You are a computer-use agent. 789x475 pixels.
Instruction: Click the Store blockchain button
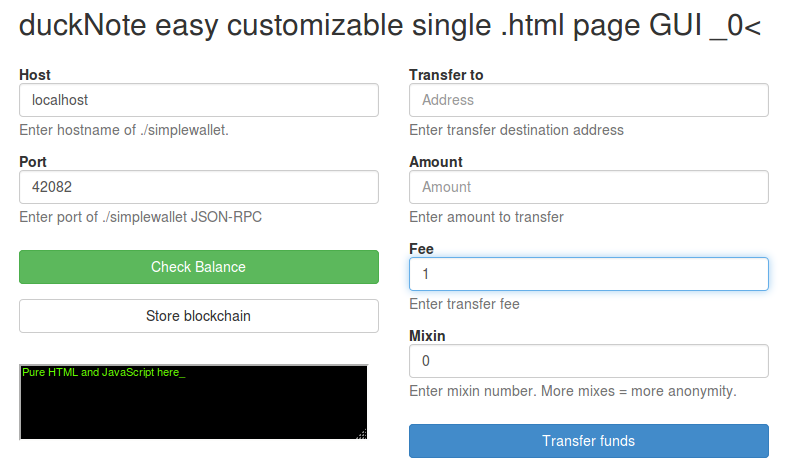pos(199,316)
